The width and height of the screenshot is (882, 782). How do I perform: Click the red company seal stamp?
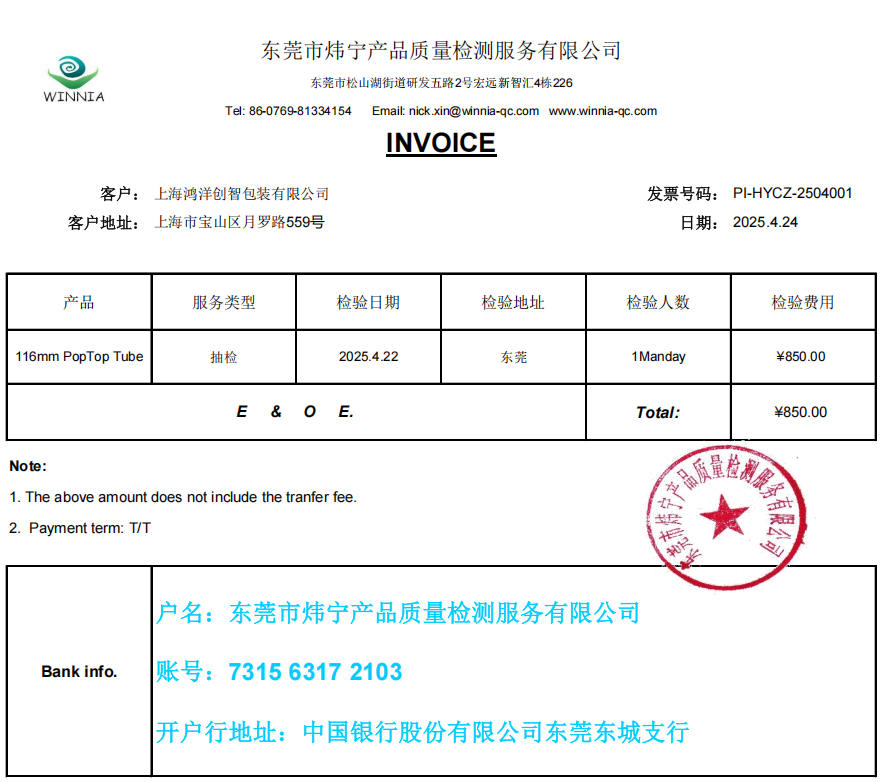[x=726, y=518]
